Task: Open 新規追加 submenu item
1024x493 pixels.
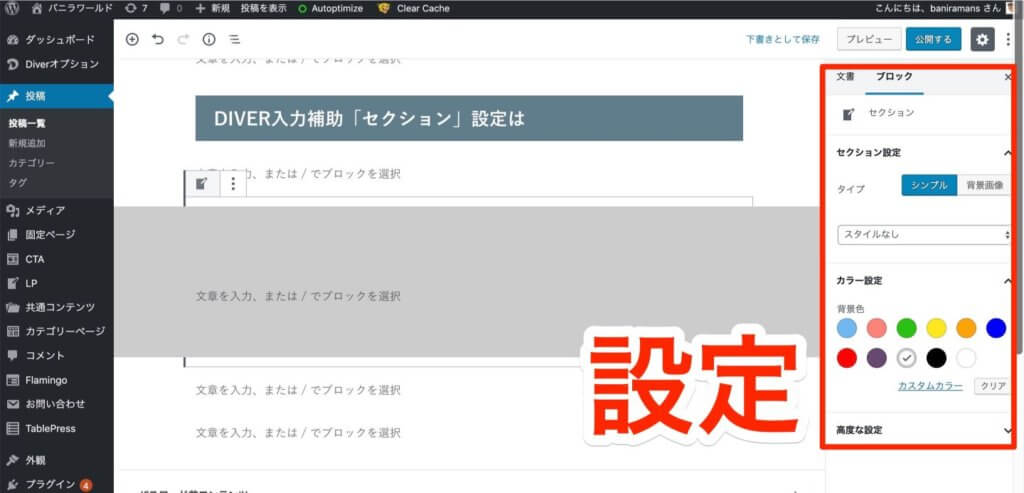Action: click(x=27, y=143)
